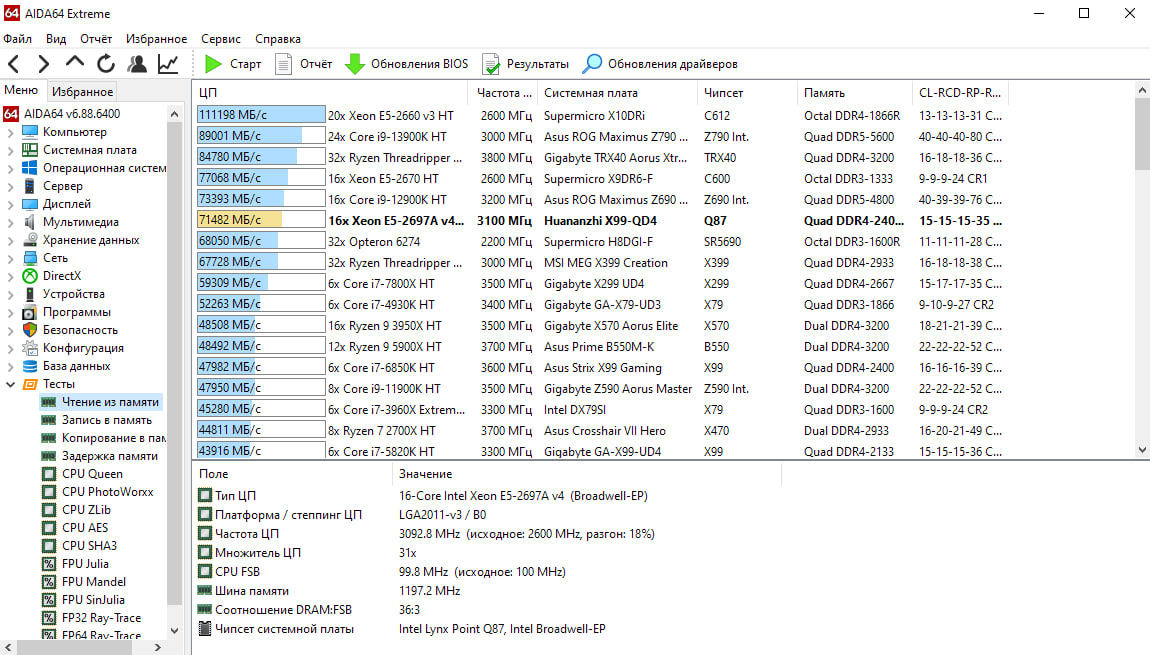Select Задержка памяти test
Image resolution: width=1150 pixels, height=655 pixels.
[x=100, y=456]
